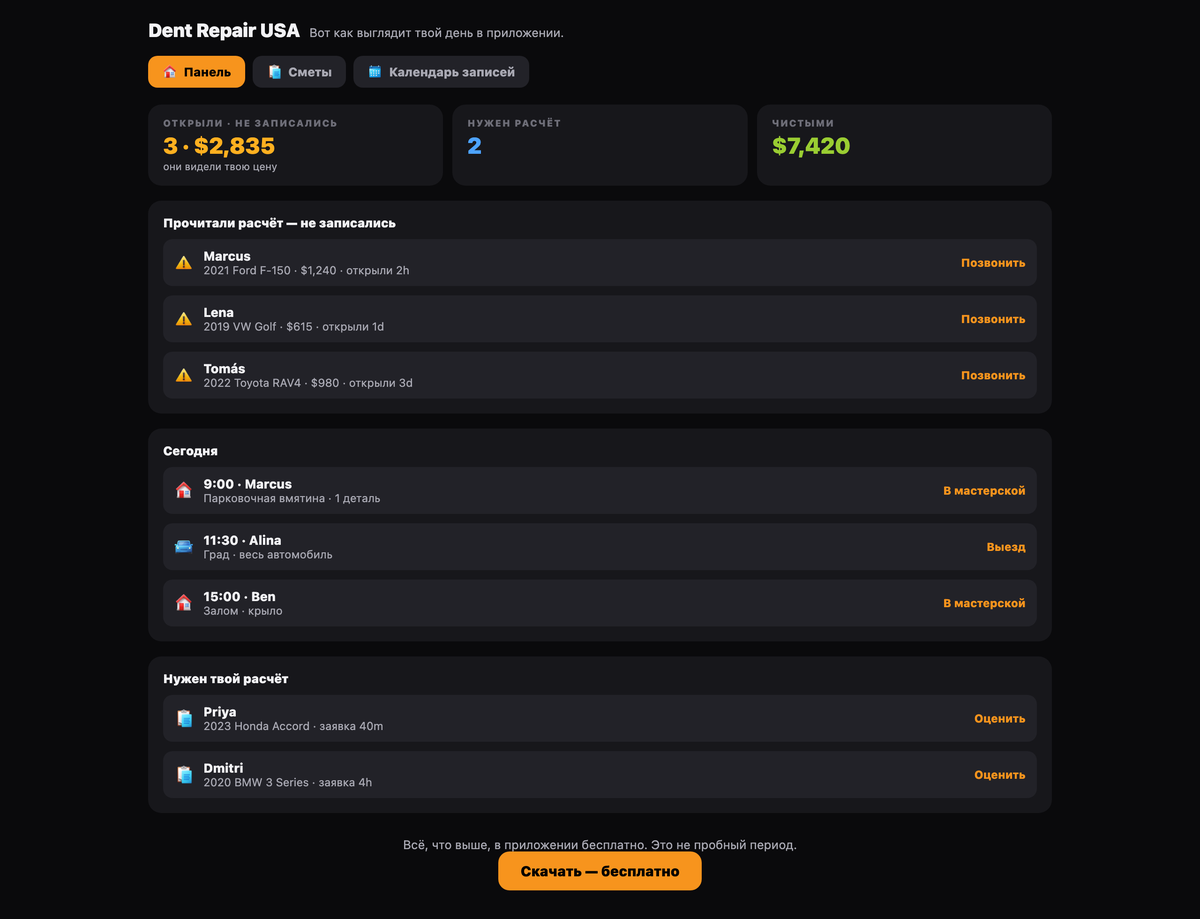Click Позвонить for Lena's VW Golf

pyautogui.click(x=993, y=319)
